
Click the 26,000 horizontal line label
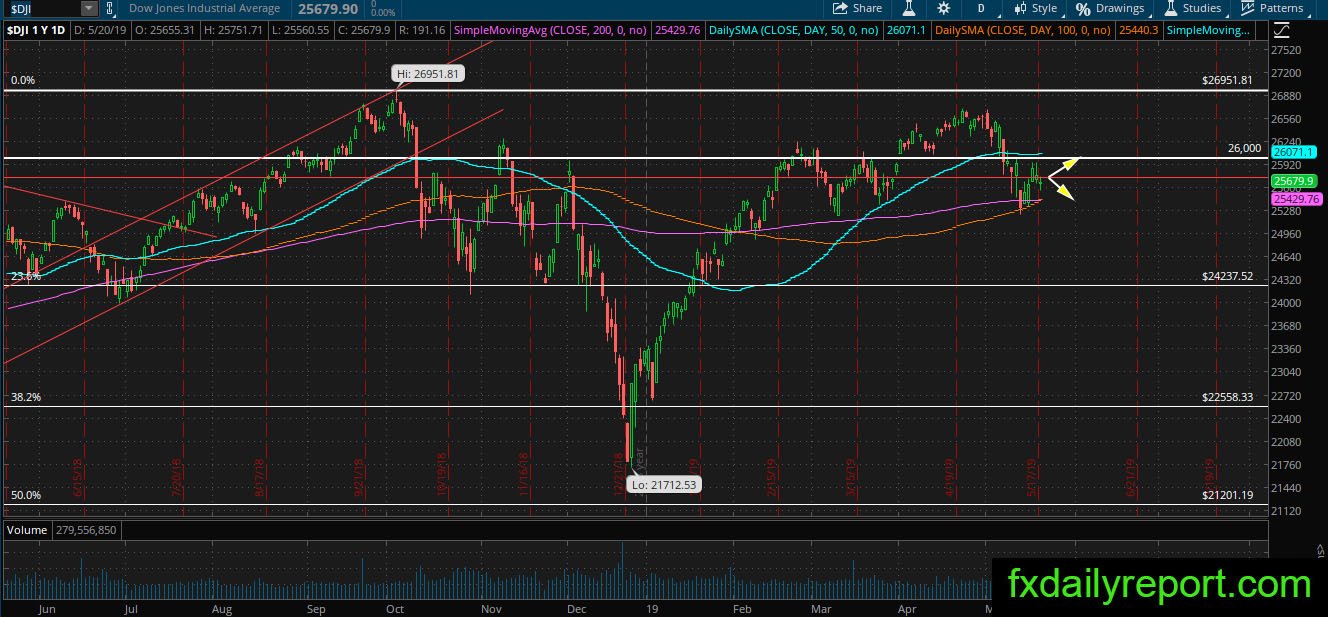(x=1244, y=148)
